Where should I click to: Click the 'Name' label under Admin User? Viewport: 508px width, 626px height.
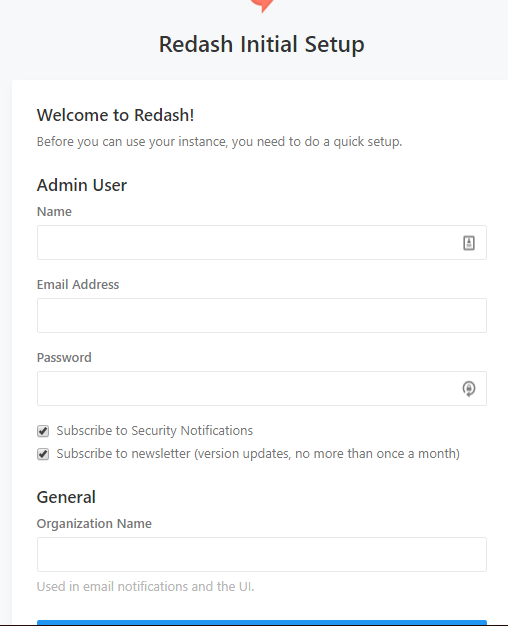click(54, 212)
